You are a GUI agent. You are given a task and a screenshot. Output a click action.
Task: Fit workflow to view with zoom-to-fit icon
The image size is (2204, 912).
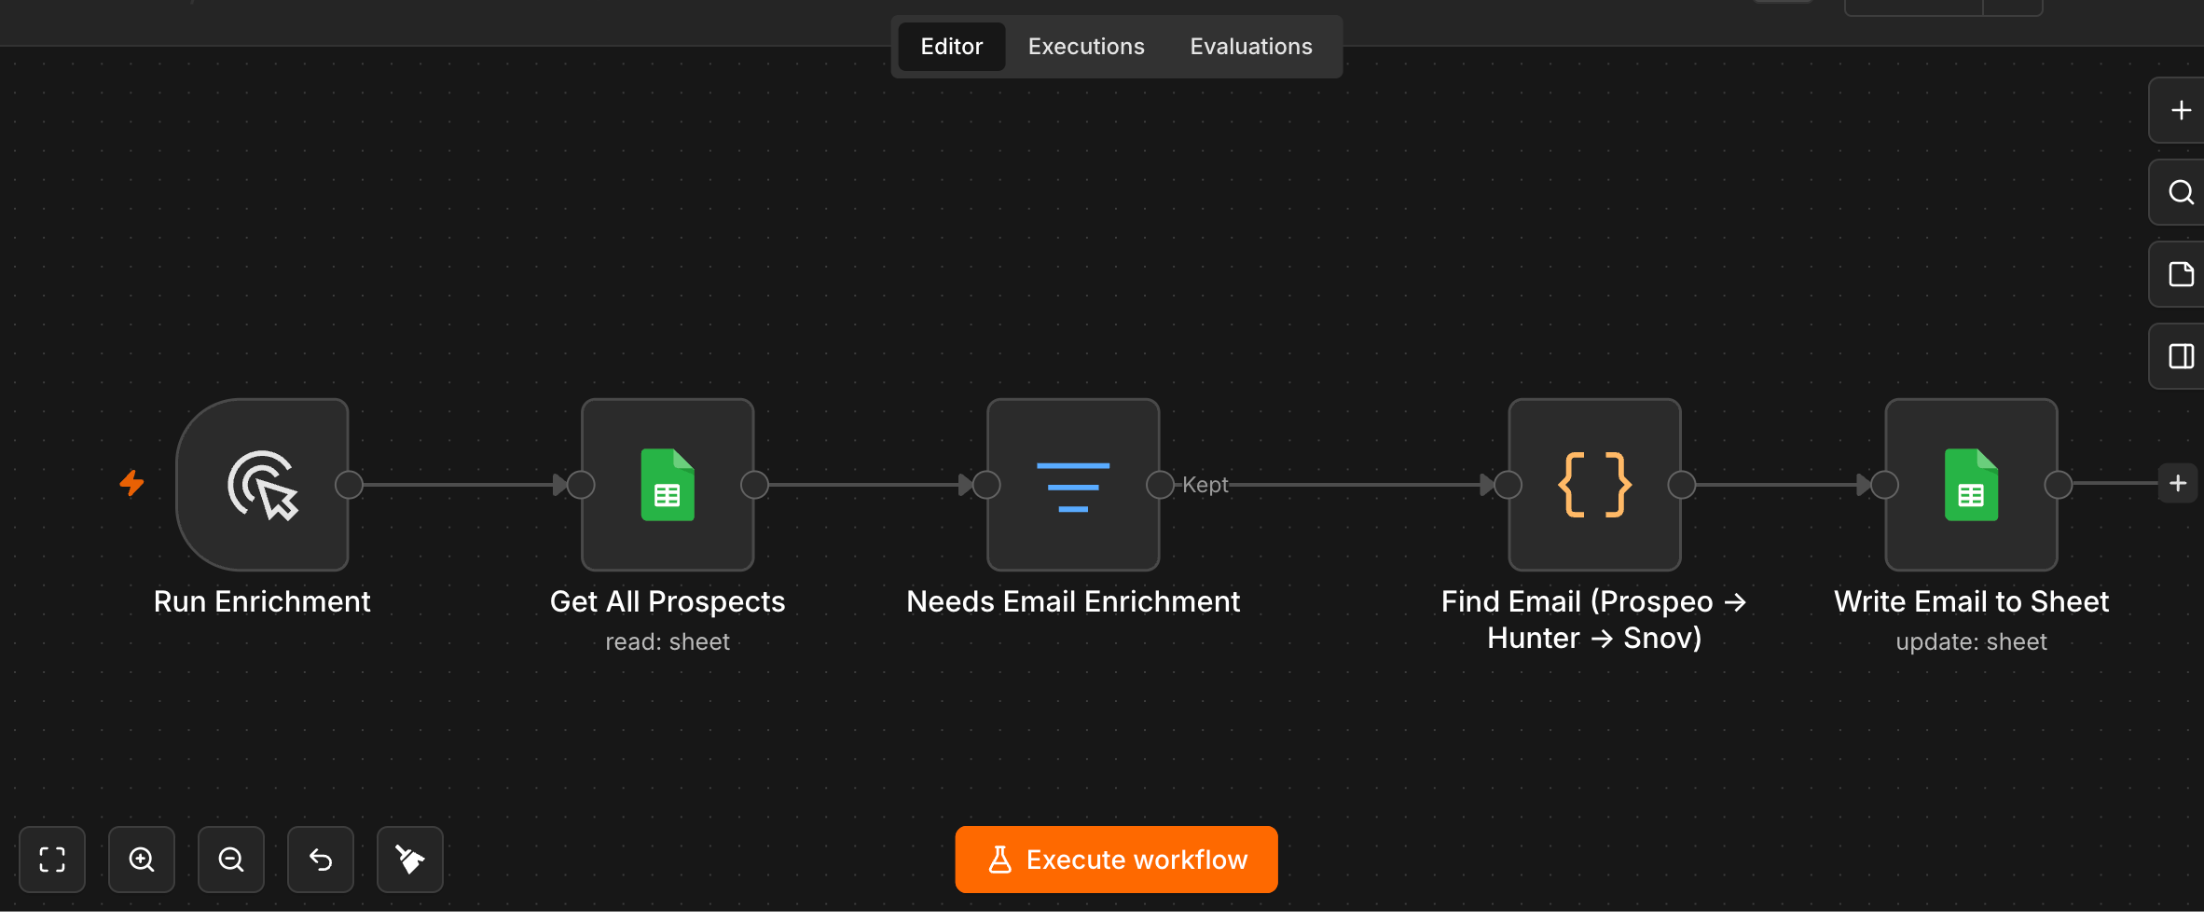(x=52, y=859)
